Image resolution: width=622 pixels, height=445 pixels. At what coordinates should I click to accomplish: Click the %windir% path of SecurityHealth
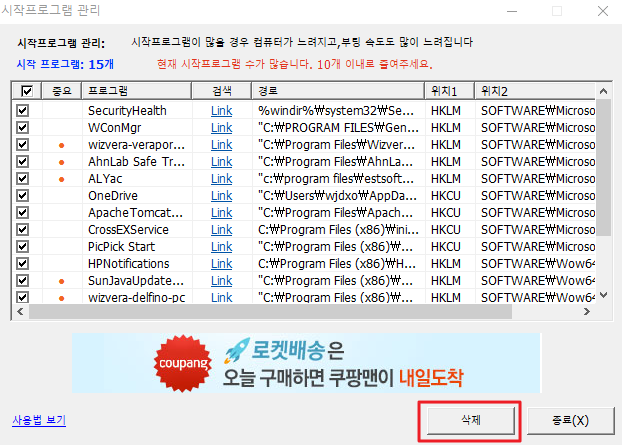(336, 111)
